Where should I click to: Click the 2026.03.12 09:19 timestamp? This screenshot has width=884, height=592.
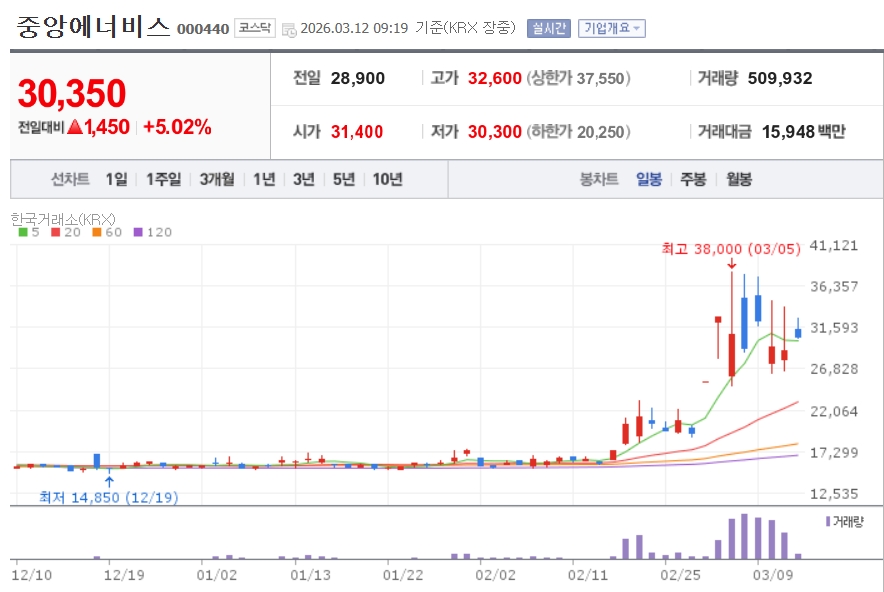(354, 28)
